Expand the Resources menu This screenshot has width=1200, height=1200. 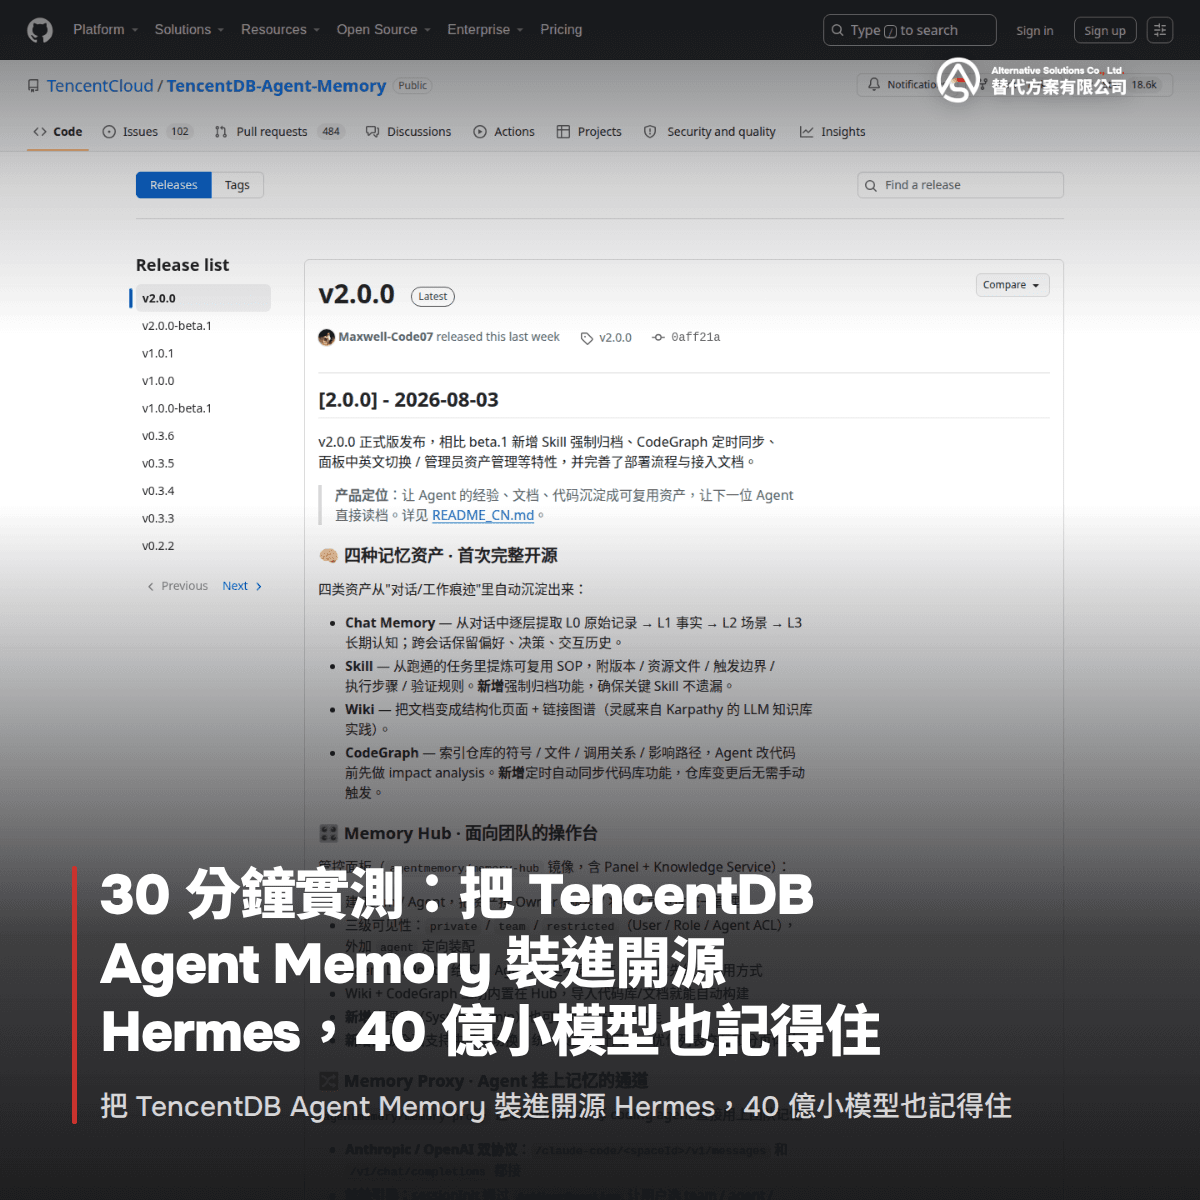pyautogui.click(x=280, y=30)
